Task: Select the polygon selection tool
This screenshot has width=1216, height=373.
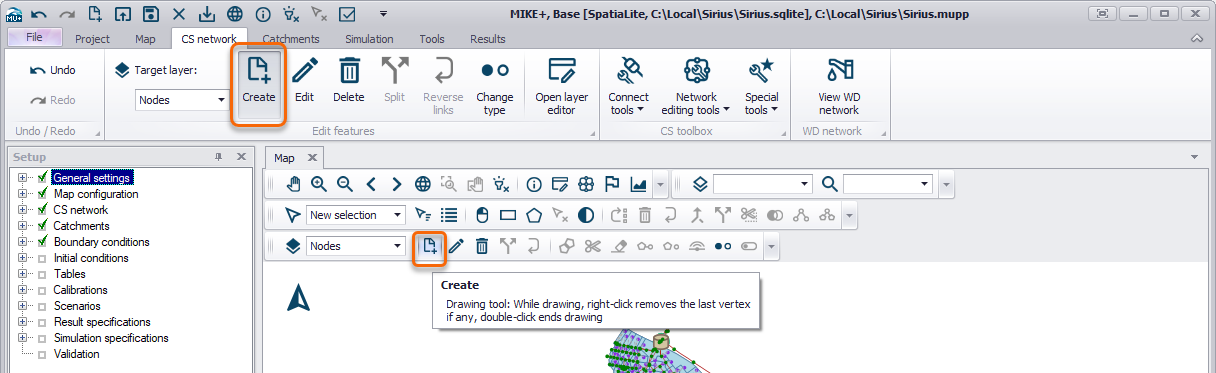Action: click(534, 215)
